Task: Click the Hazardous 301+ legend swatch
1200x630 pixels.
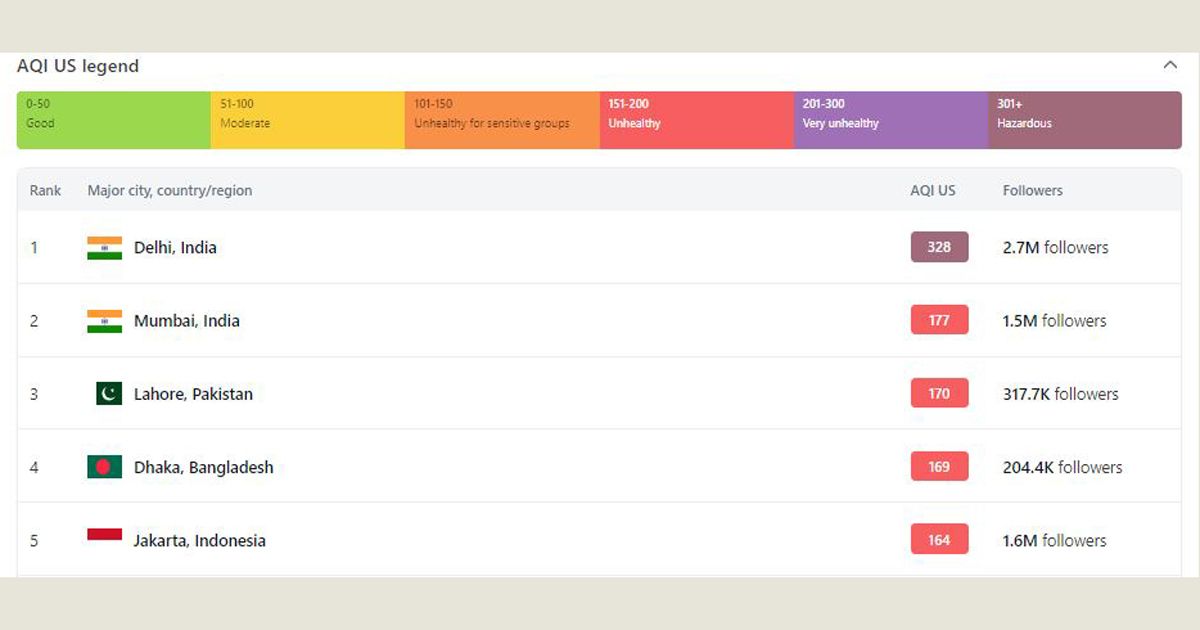Action: click(x=1085, y=120)
